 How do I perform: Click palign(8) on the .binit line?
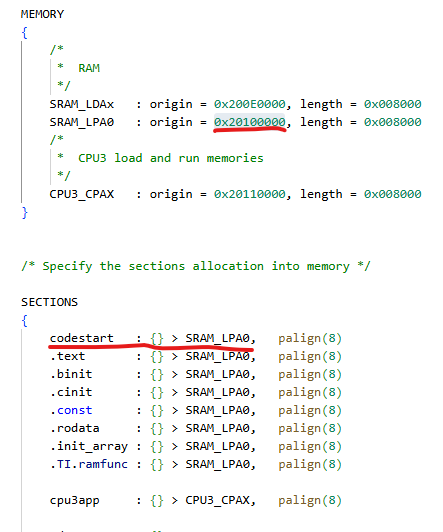pos(310,374)
